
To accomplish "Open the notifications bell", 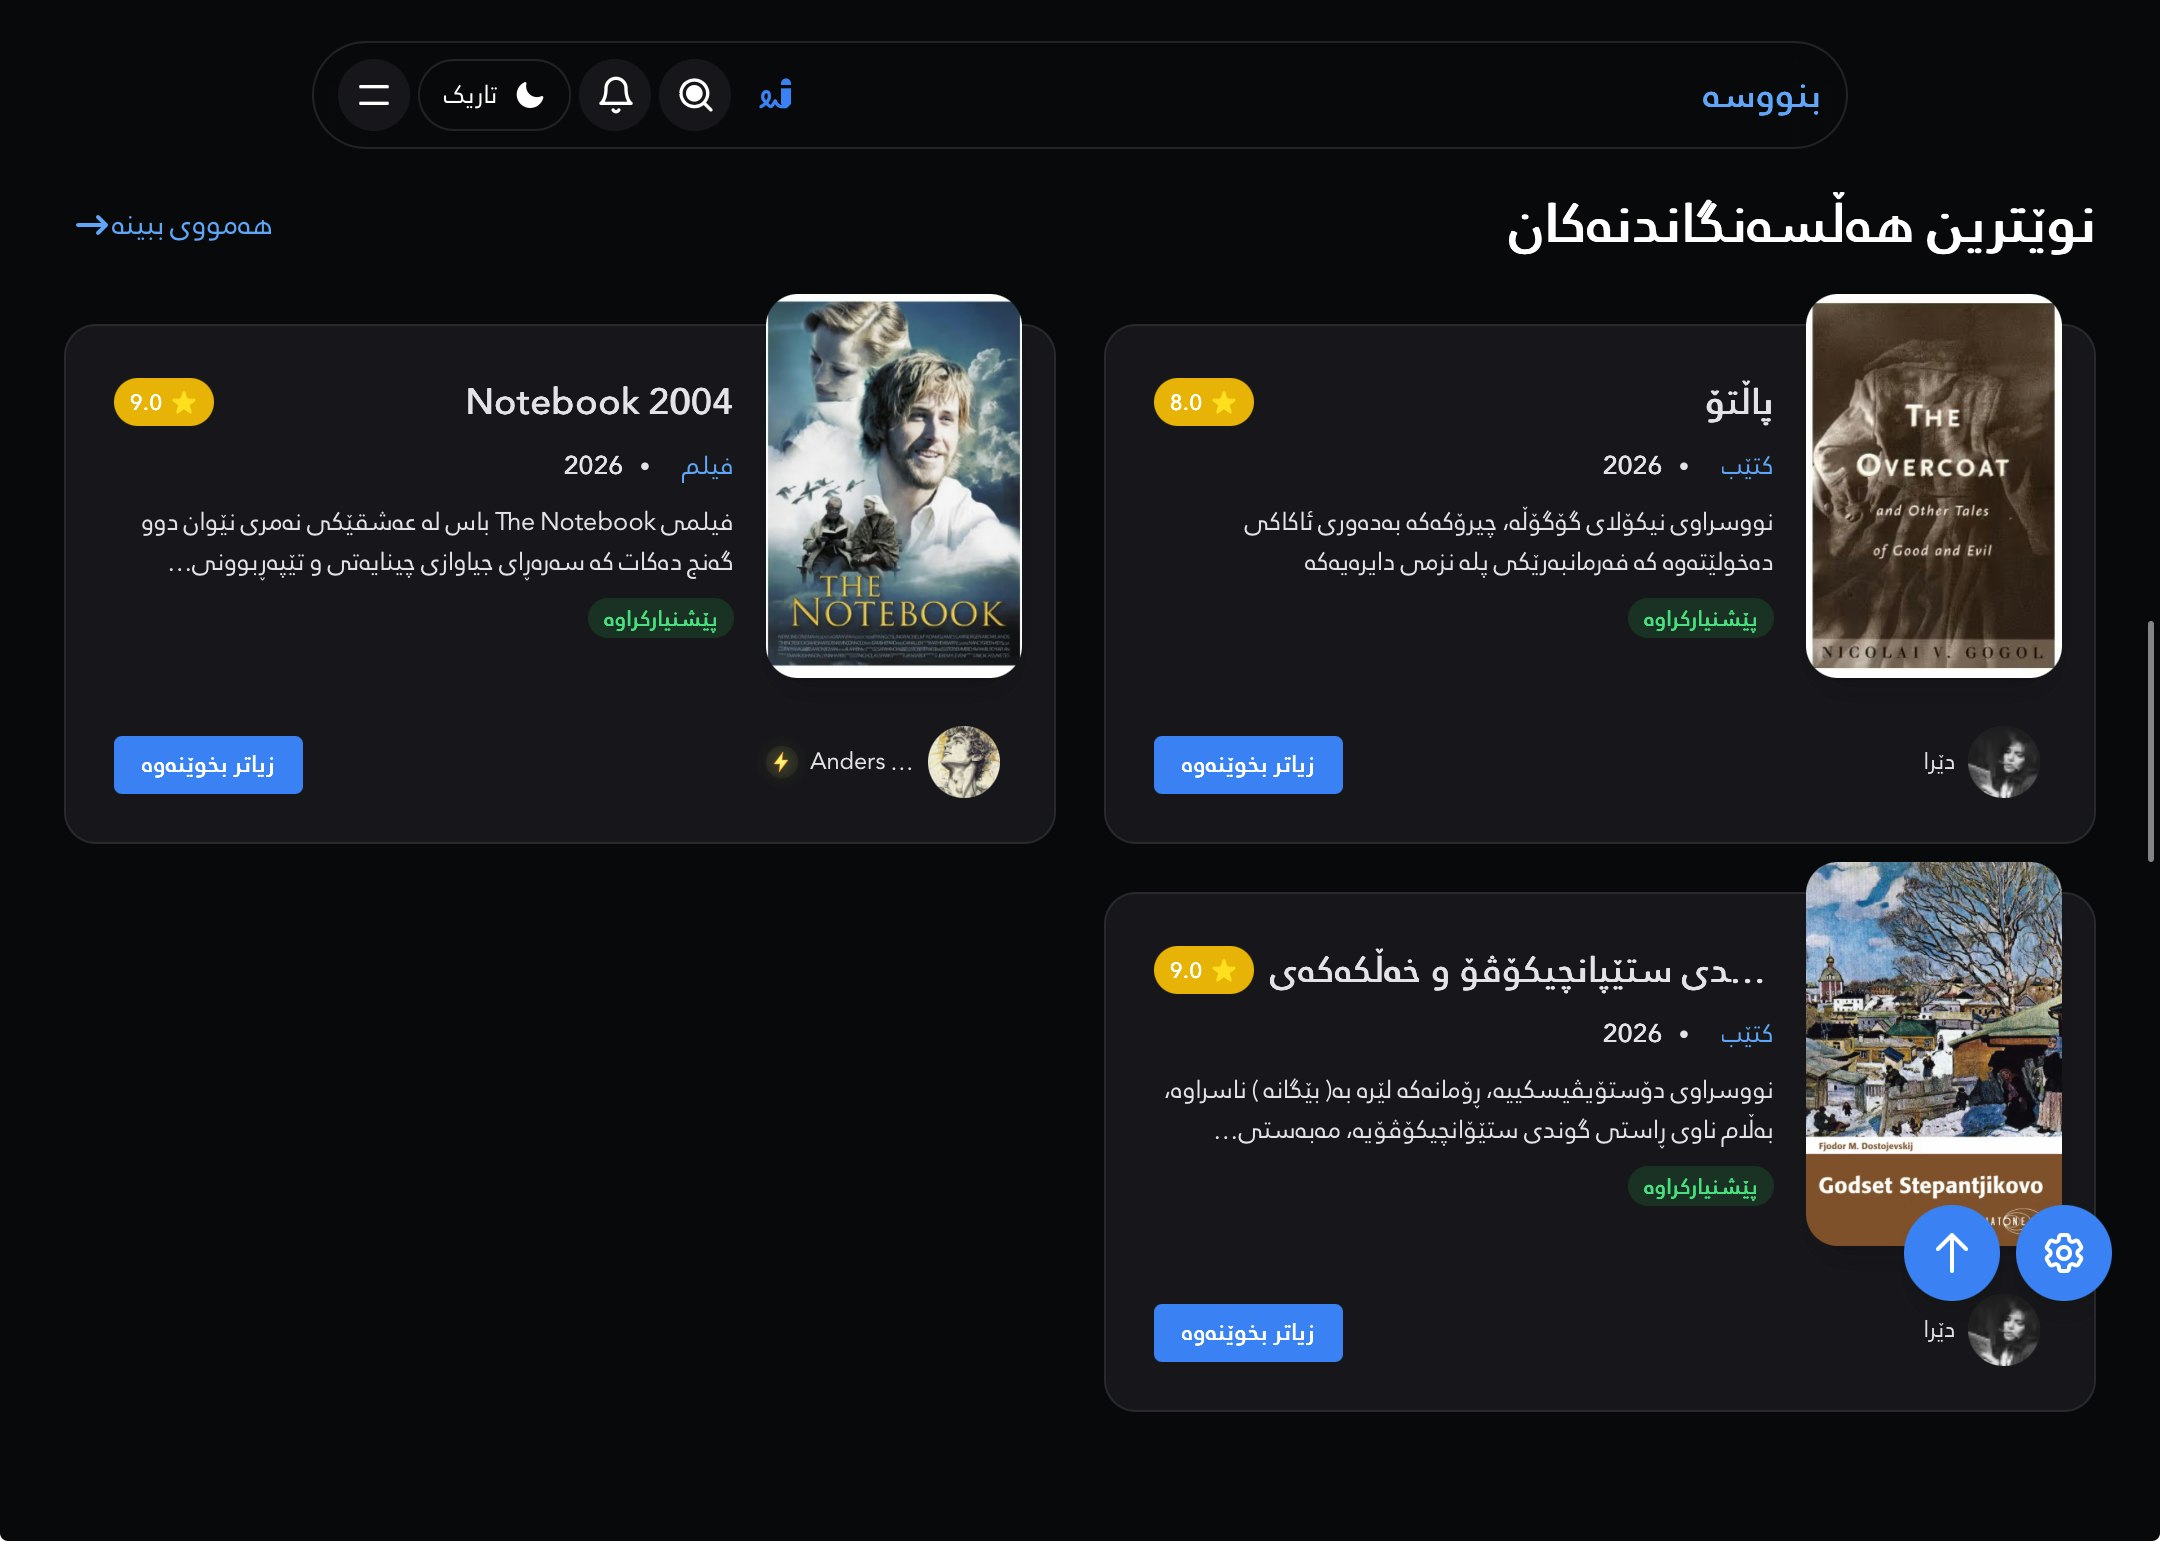I will point(615,95).
